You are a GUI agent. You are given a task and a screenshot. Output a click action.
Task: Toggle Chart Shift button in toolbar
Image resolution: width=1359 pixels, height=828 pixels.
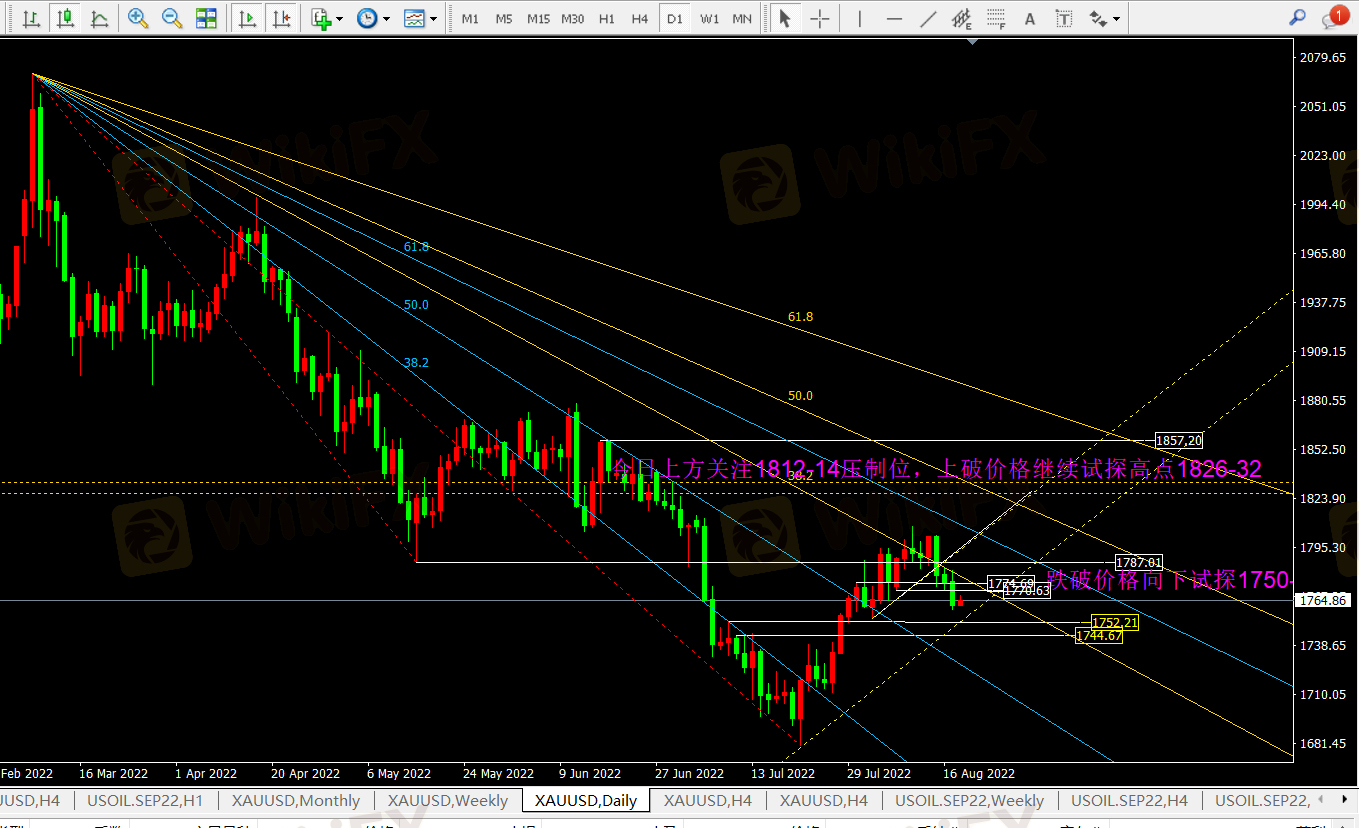click(281, 18)
